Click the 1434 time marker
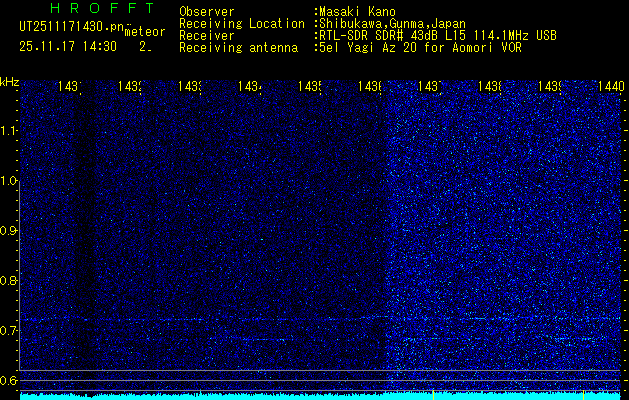This screenshot has width=629, height=400. (x=250, y=86)
